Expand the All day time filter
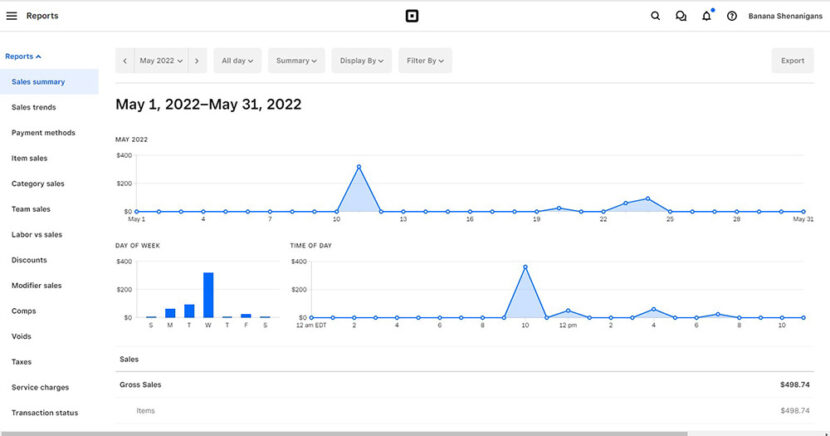The width and height of the screenshot is (830, 436). (x=237, y=61)
